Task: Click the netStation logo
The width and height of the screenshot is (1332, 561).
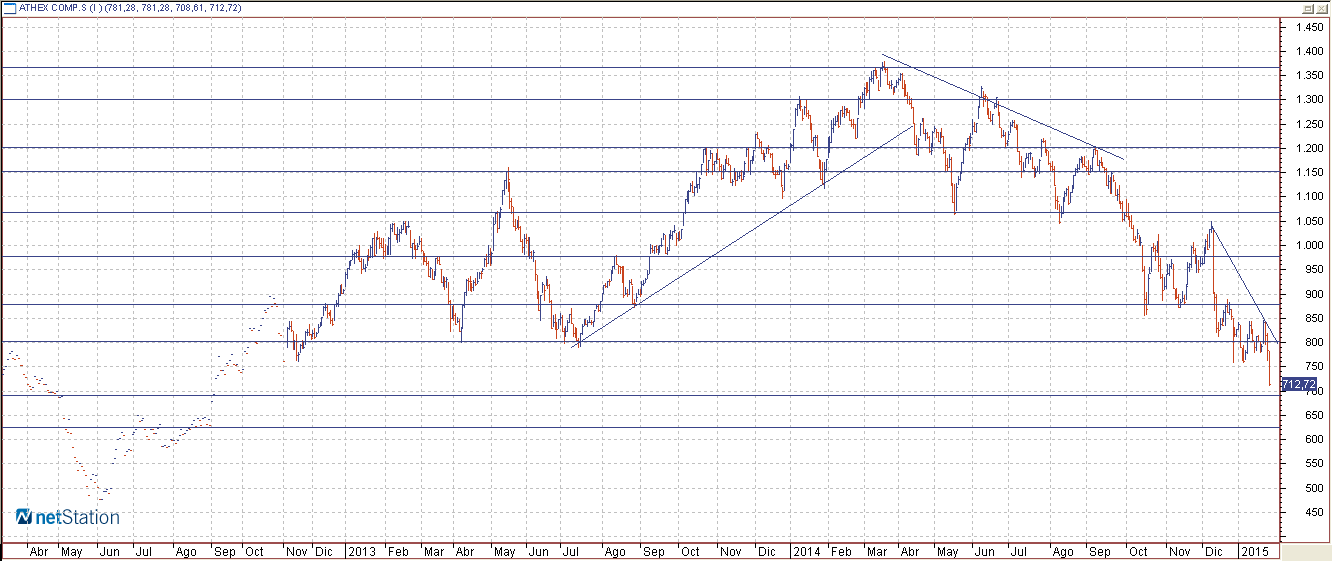Action: coord(68,517)
